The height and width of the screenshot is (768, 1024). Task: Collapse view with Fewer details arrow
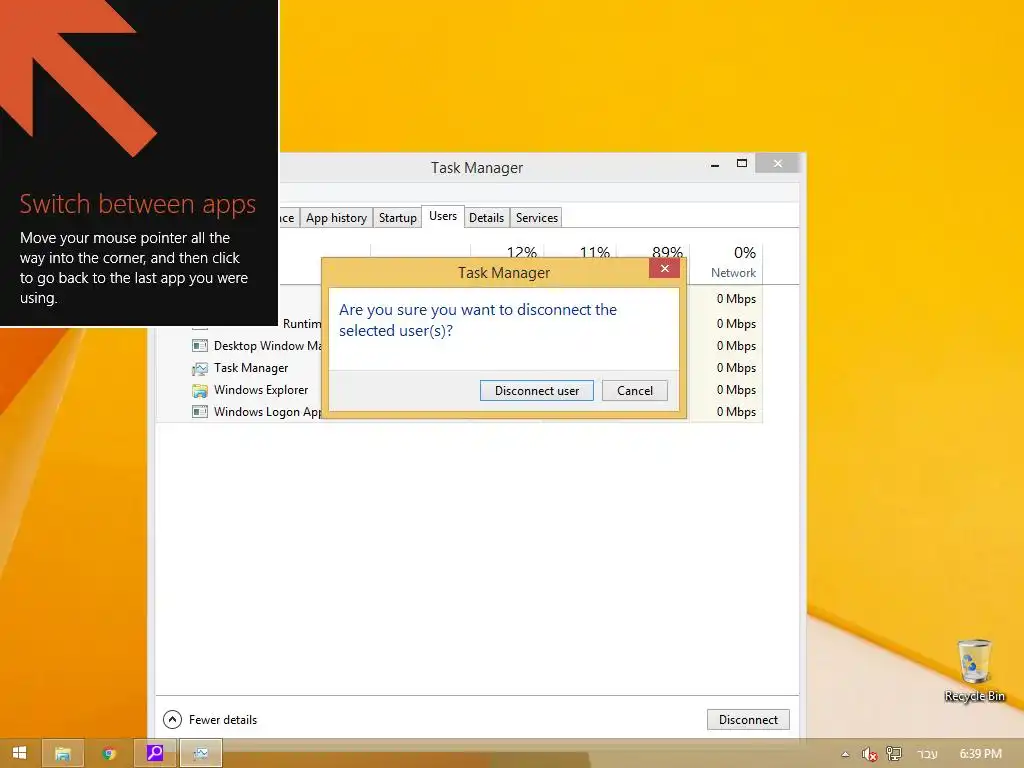172,720
